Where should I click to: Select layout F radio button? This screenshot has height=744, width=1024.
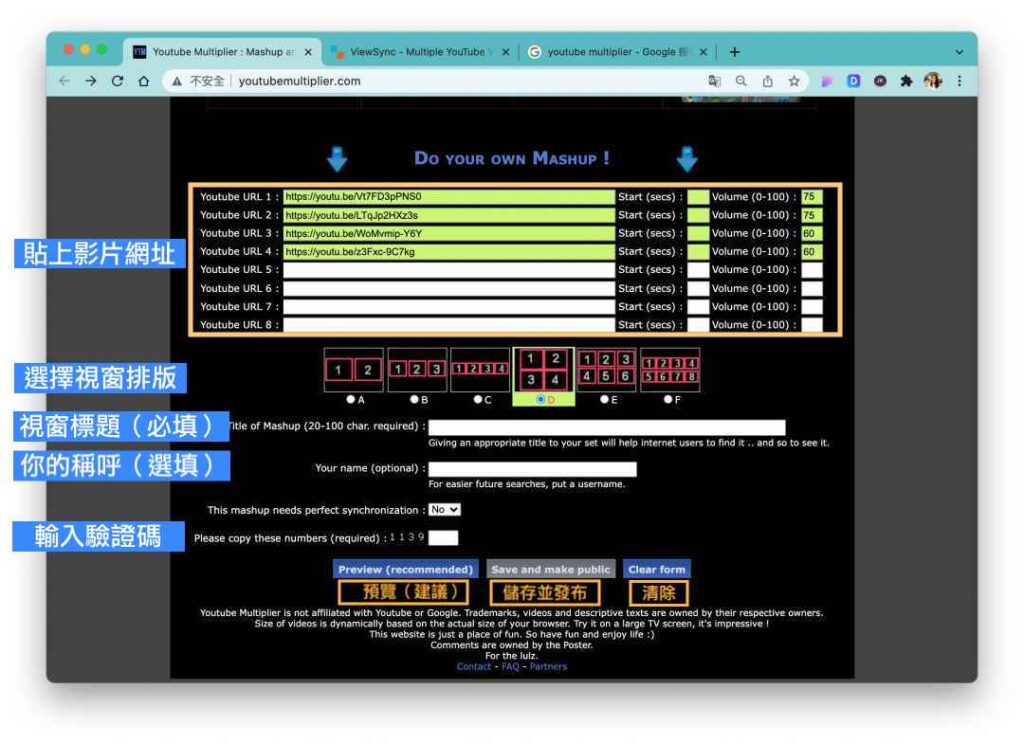[x=667, y=399]
